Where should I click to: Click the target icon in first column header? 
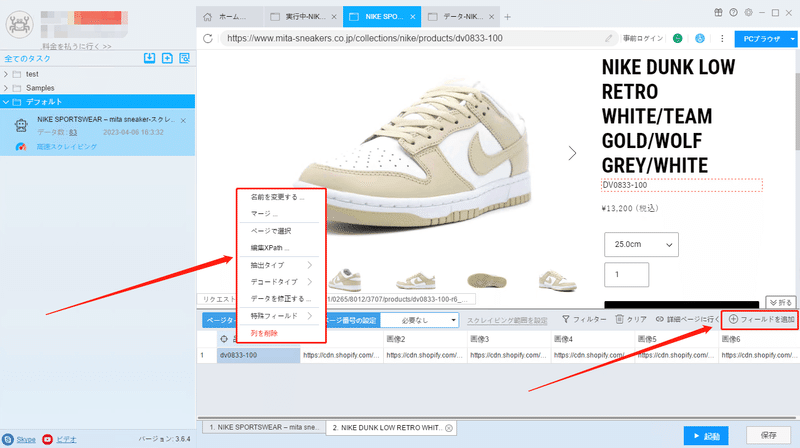click(x=224, y=339)
